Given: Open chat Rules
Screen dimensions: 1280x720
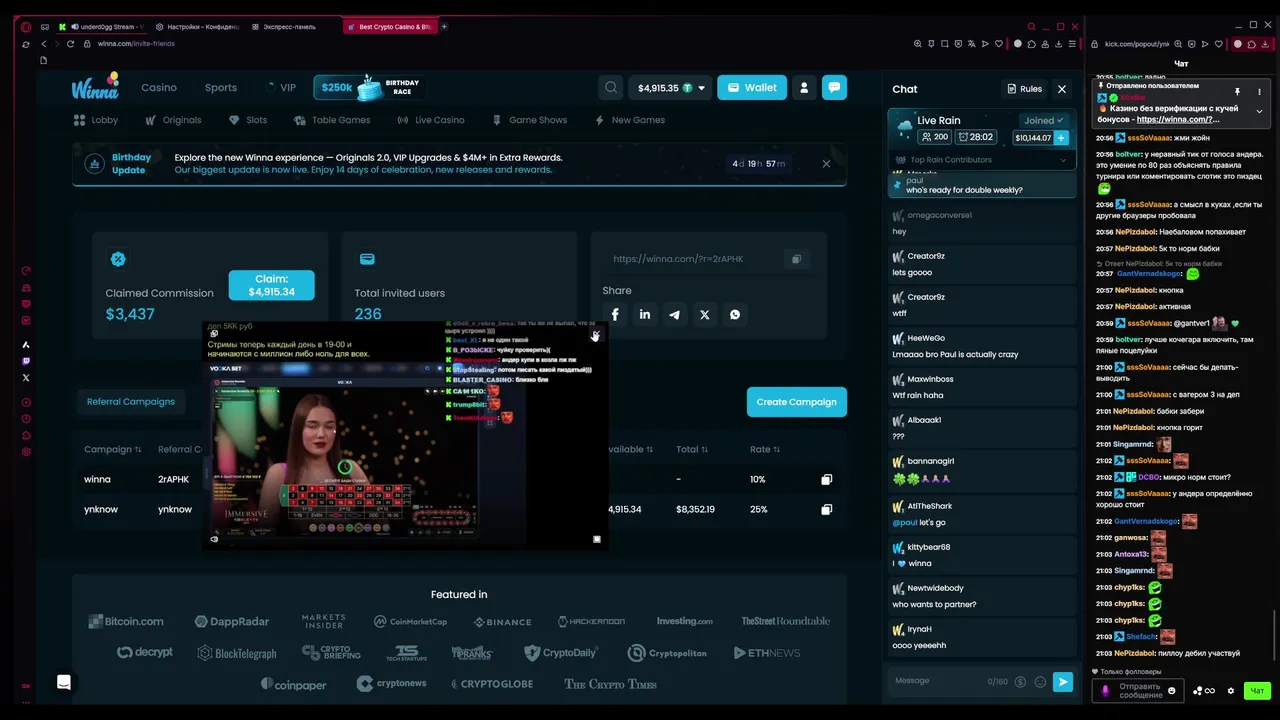Looking at the screenshot, I should click(x=1024, y=89).
